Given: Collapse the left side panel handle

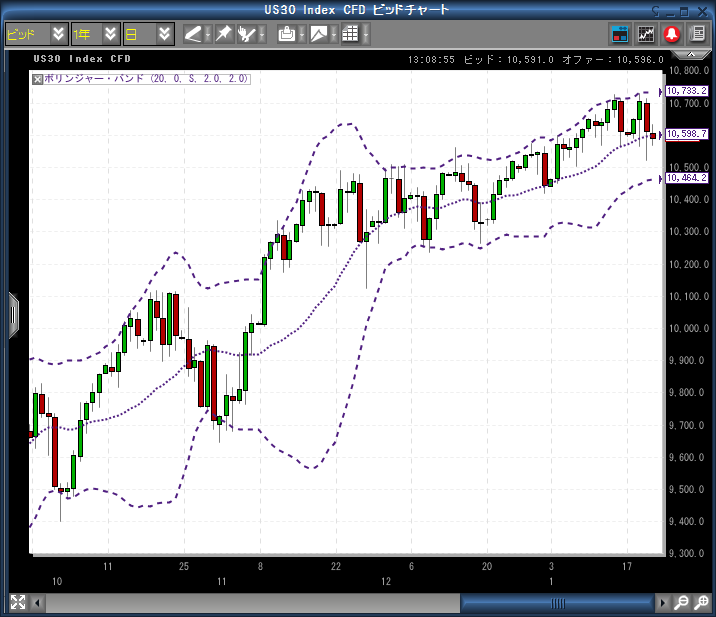Looking at the screenshot, I should click(13, 313).
